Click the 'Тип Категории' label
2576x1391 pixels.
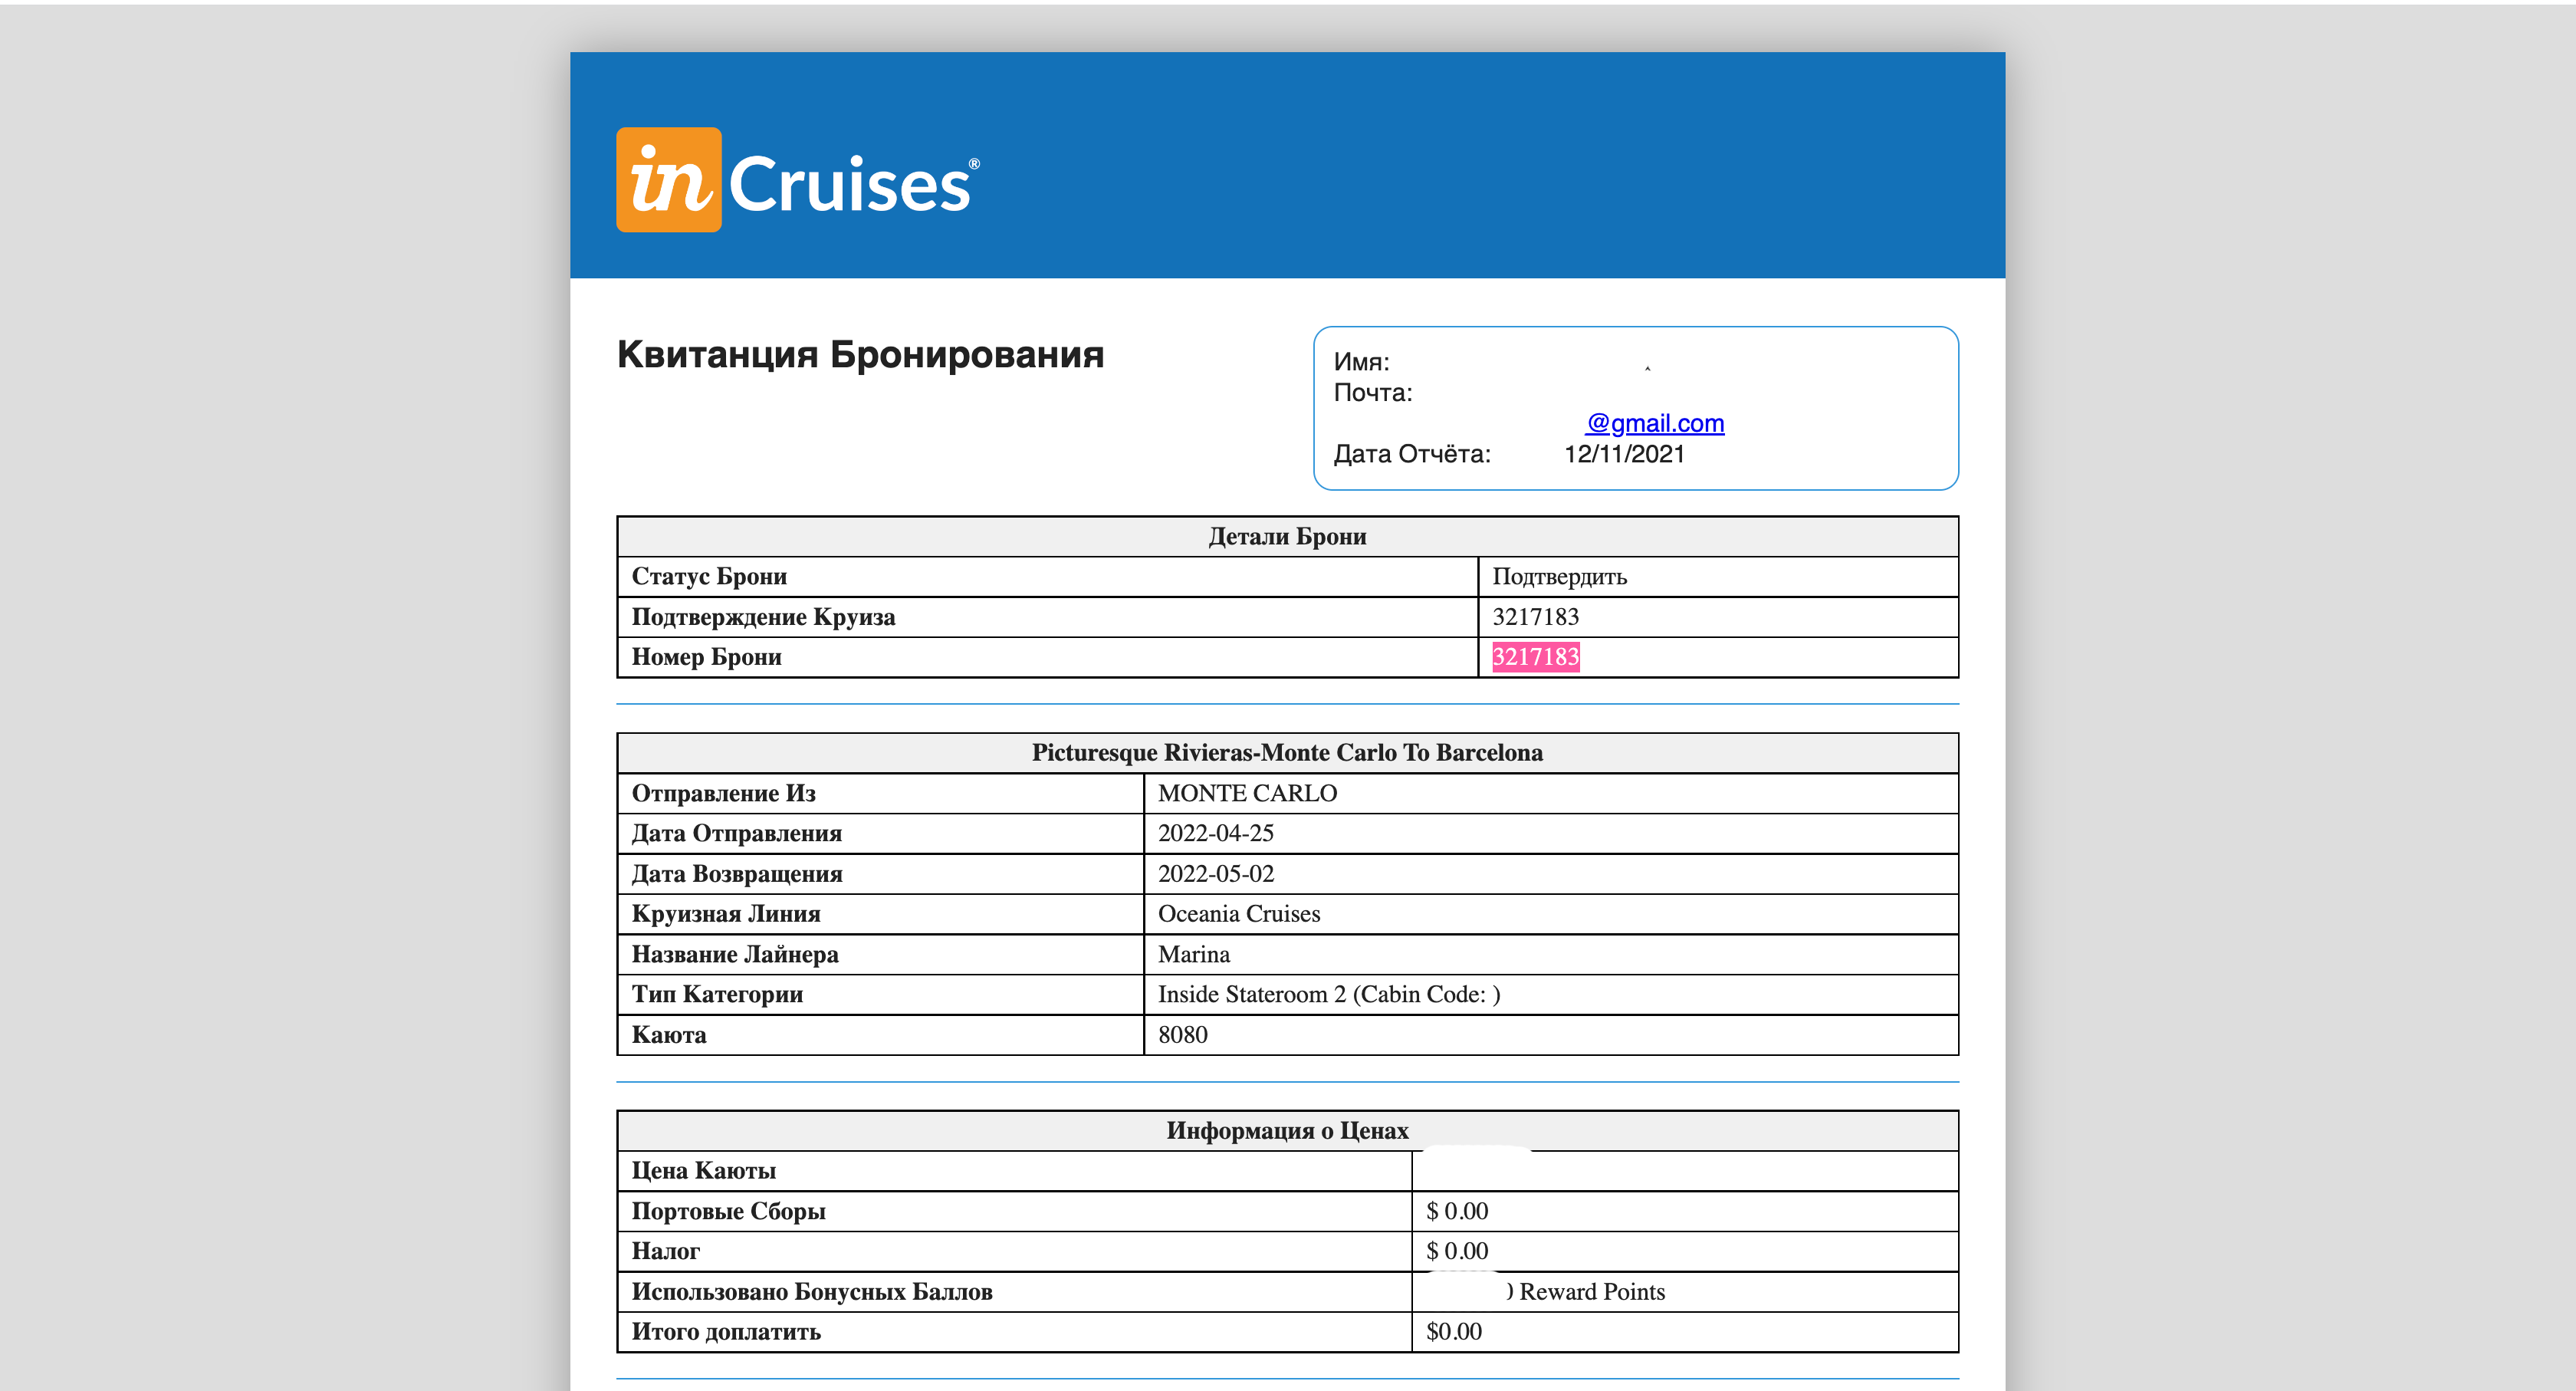716,994
